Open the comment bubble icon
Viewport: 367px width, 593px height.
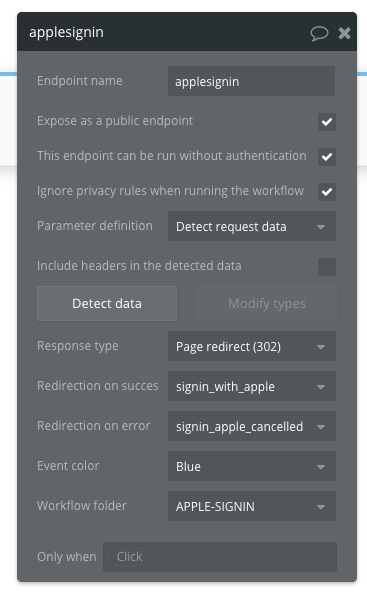click(319, 33)
